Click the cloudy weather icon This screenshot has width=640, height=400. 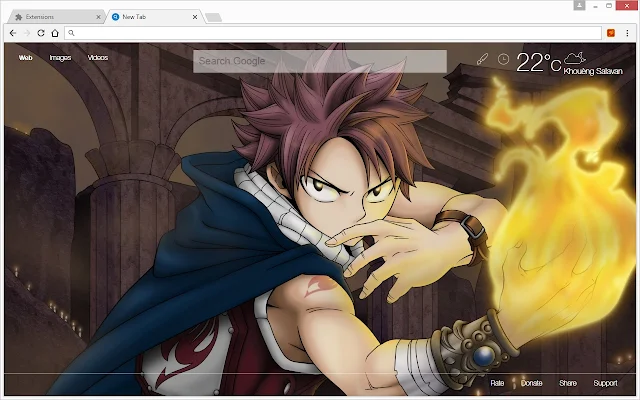point(574,58)
